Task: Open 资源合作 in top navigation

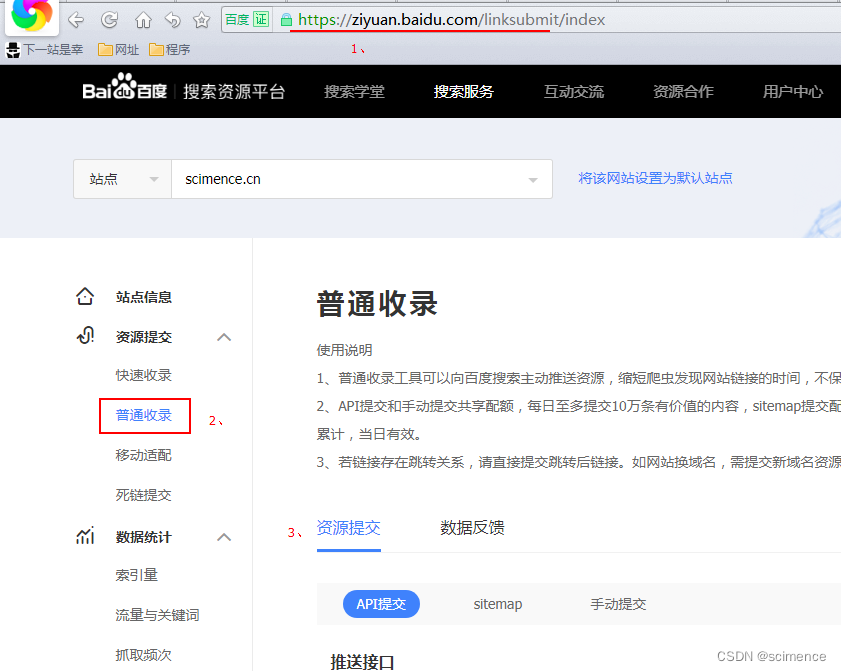Action: click(x=683, y=92)
